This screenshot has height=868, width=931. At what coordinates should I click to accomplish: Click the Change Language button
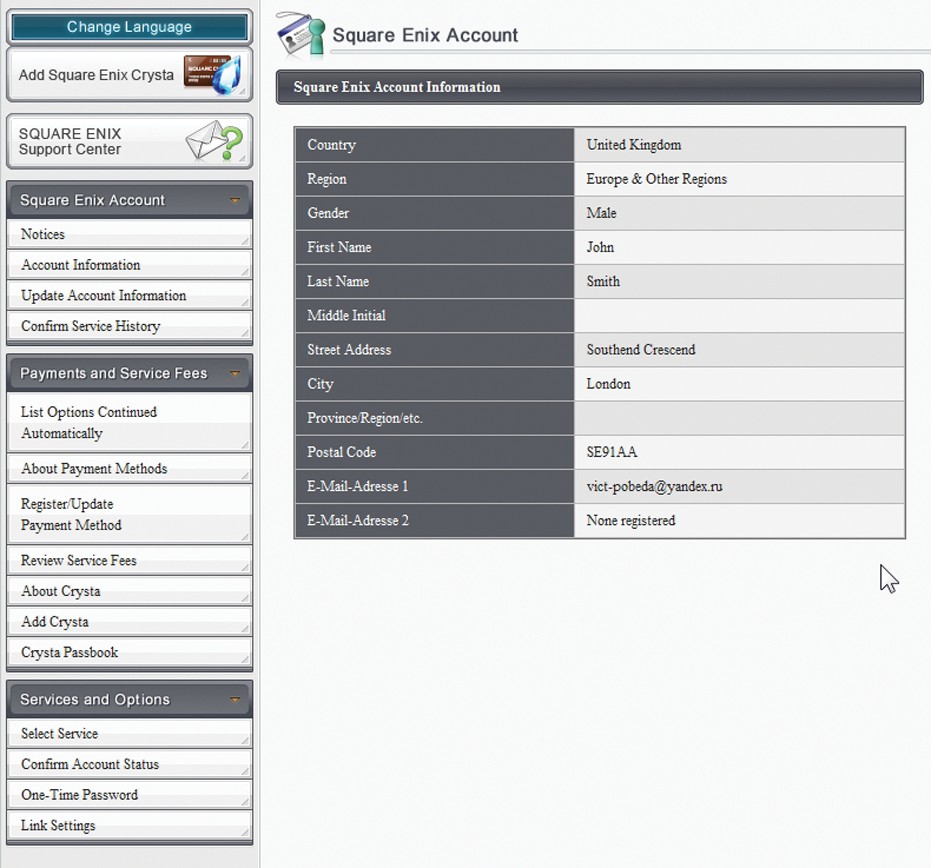click(x=129, y=27)
